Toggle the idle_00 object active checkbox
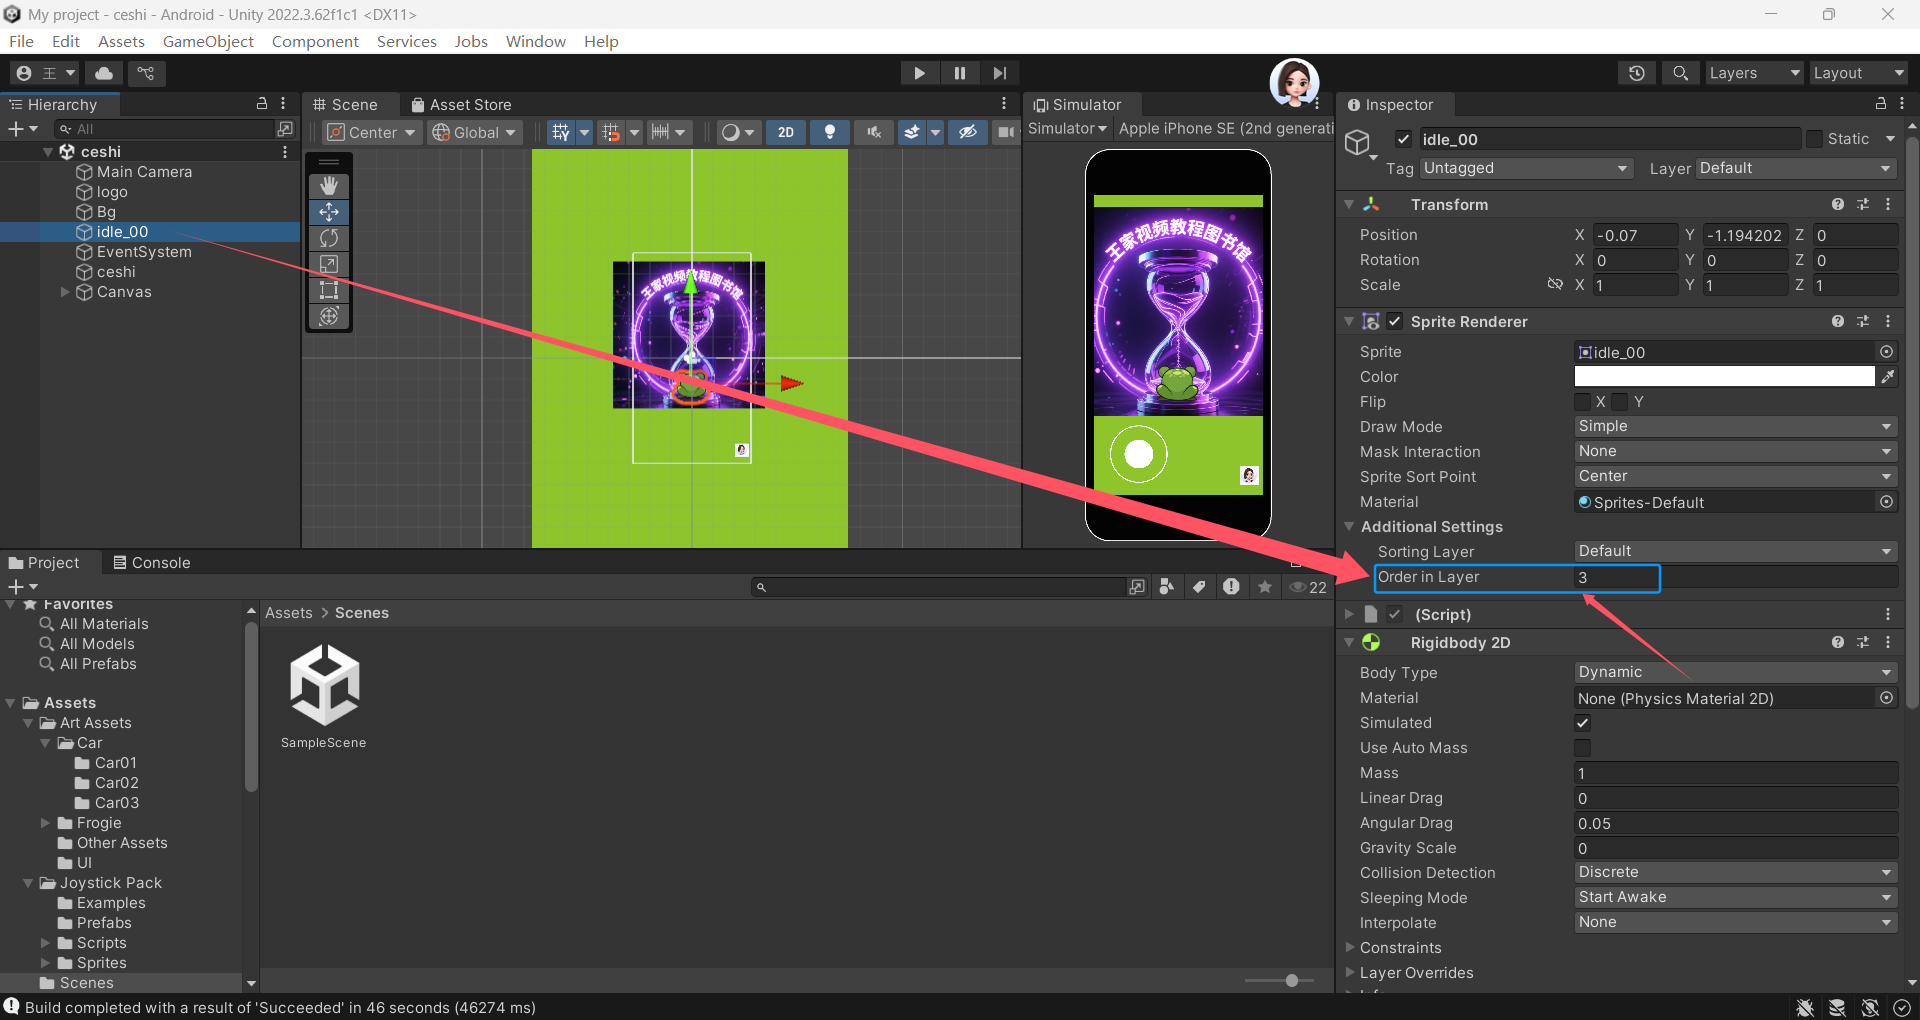This screenshot has height=1020, width=1920. [1403, 139]
